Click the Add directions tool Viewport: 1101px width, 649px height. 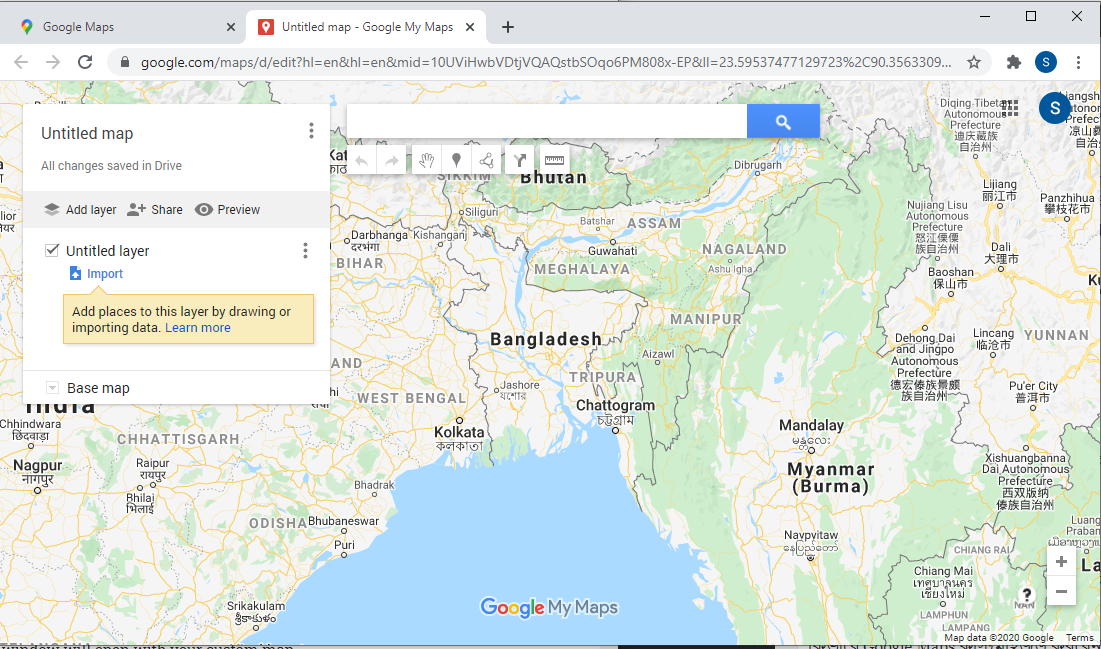(x=520, y=160)
